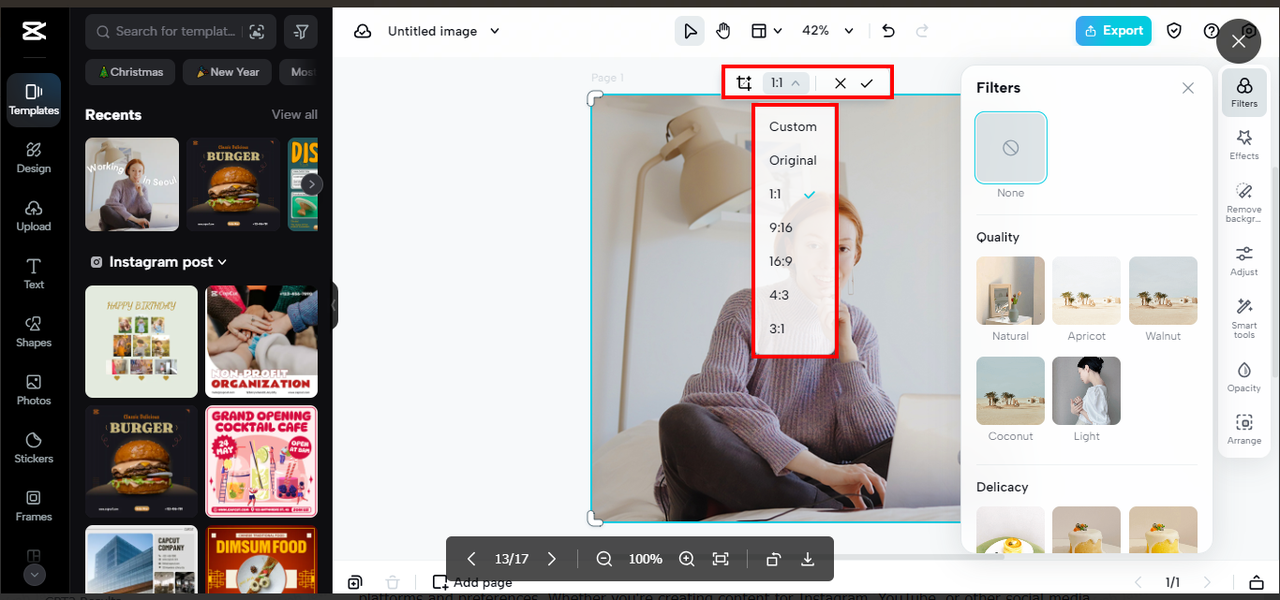Select the Christmas tag chip
1280x600 pixels.
pos(131,72)
